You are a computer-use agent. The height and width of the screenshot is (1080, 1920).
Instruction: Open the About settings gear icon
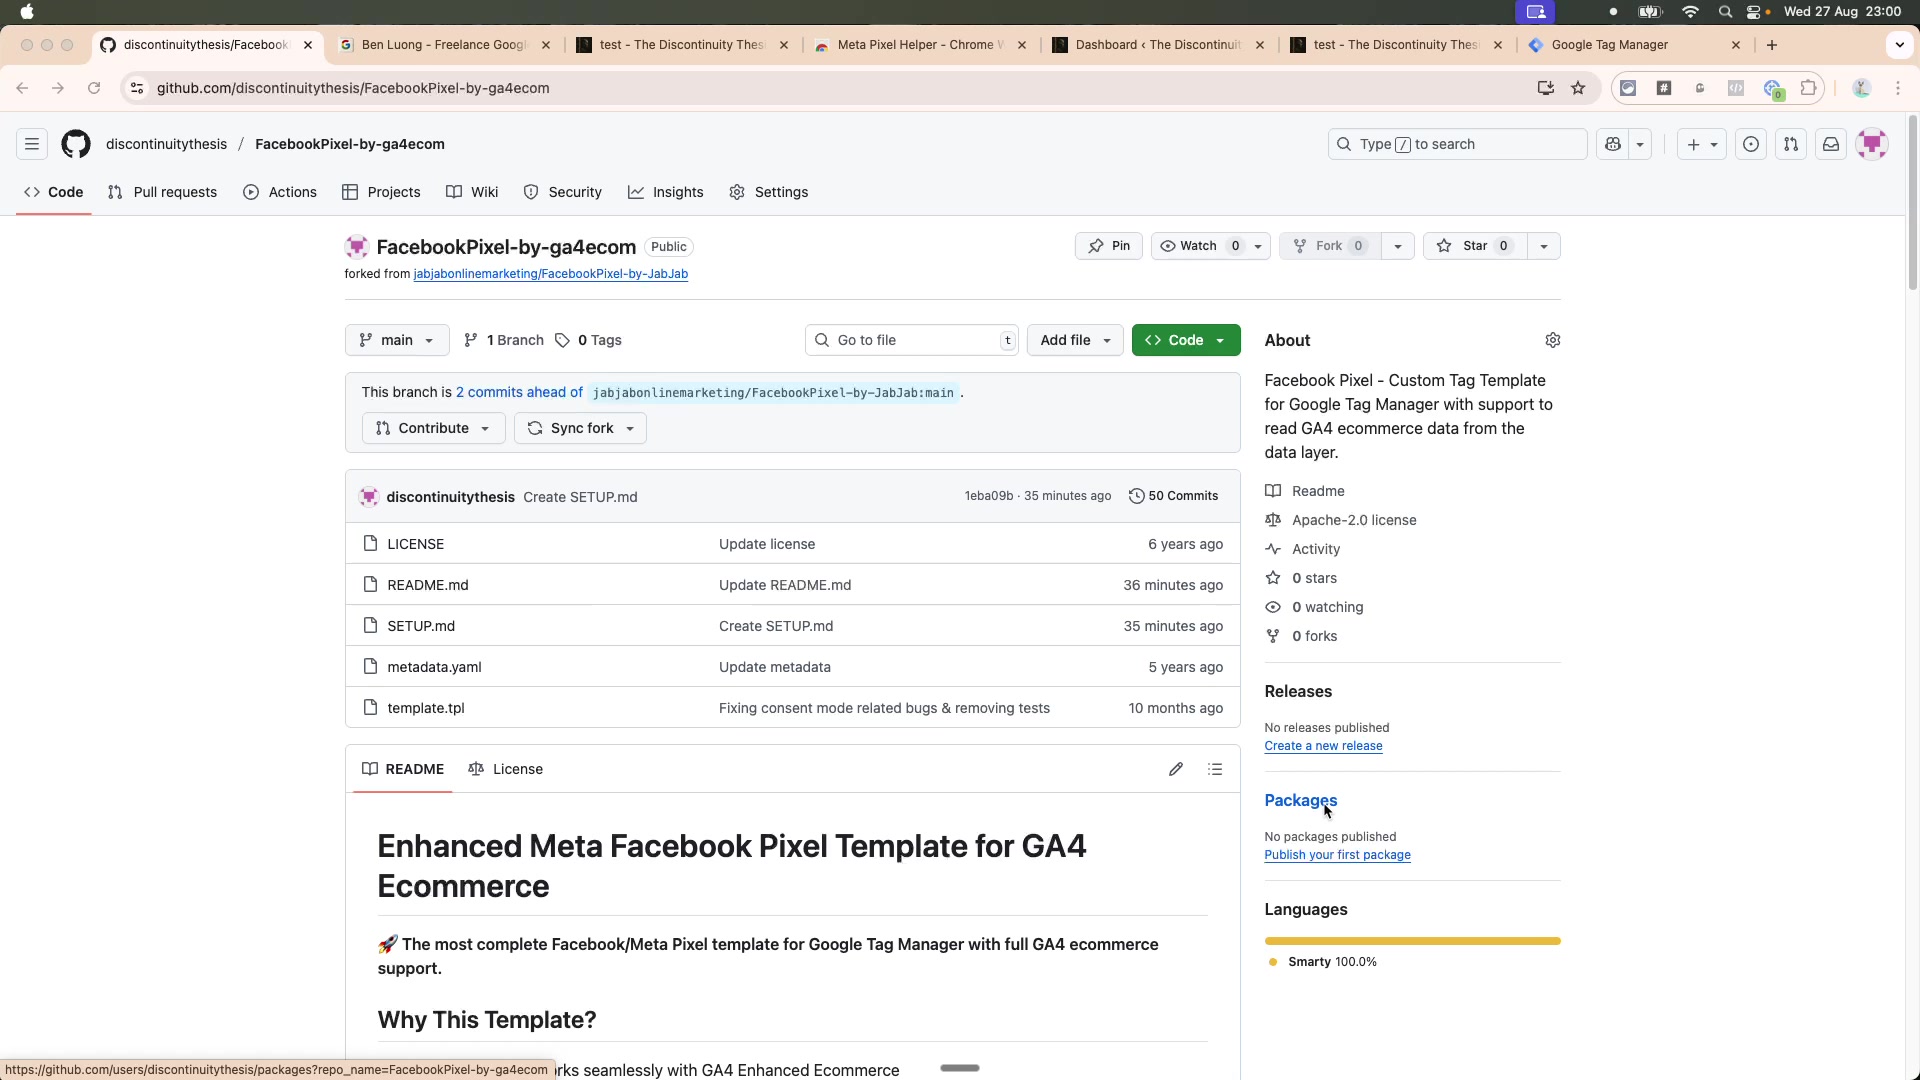[1552, 340]
